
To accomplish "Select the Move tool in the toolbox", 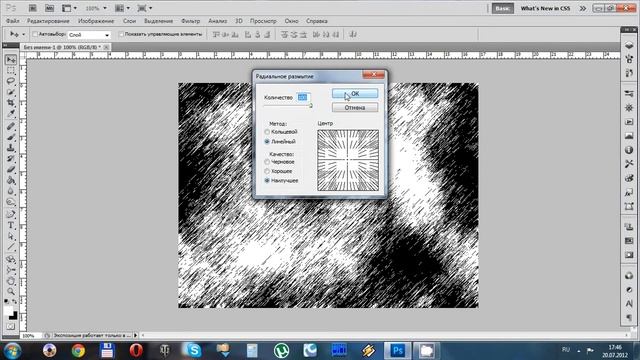I will click(11, 60).
